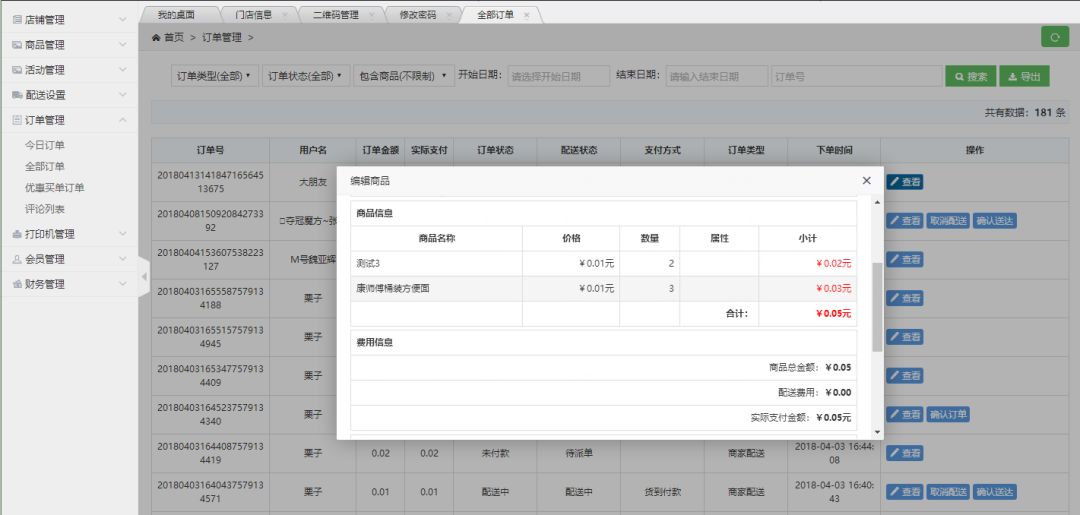Expand the 商品管理 menu chevron

click(x=123, y=45)
